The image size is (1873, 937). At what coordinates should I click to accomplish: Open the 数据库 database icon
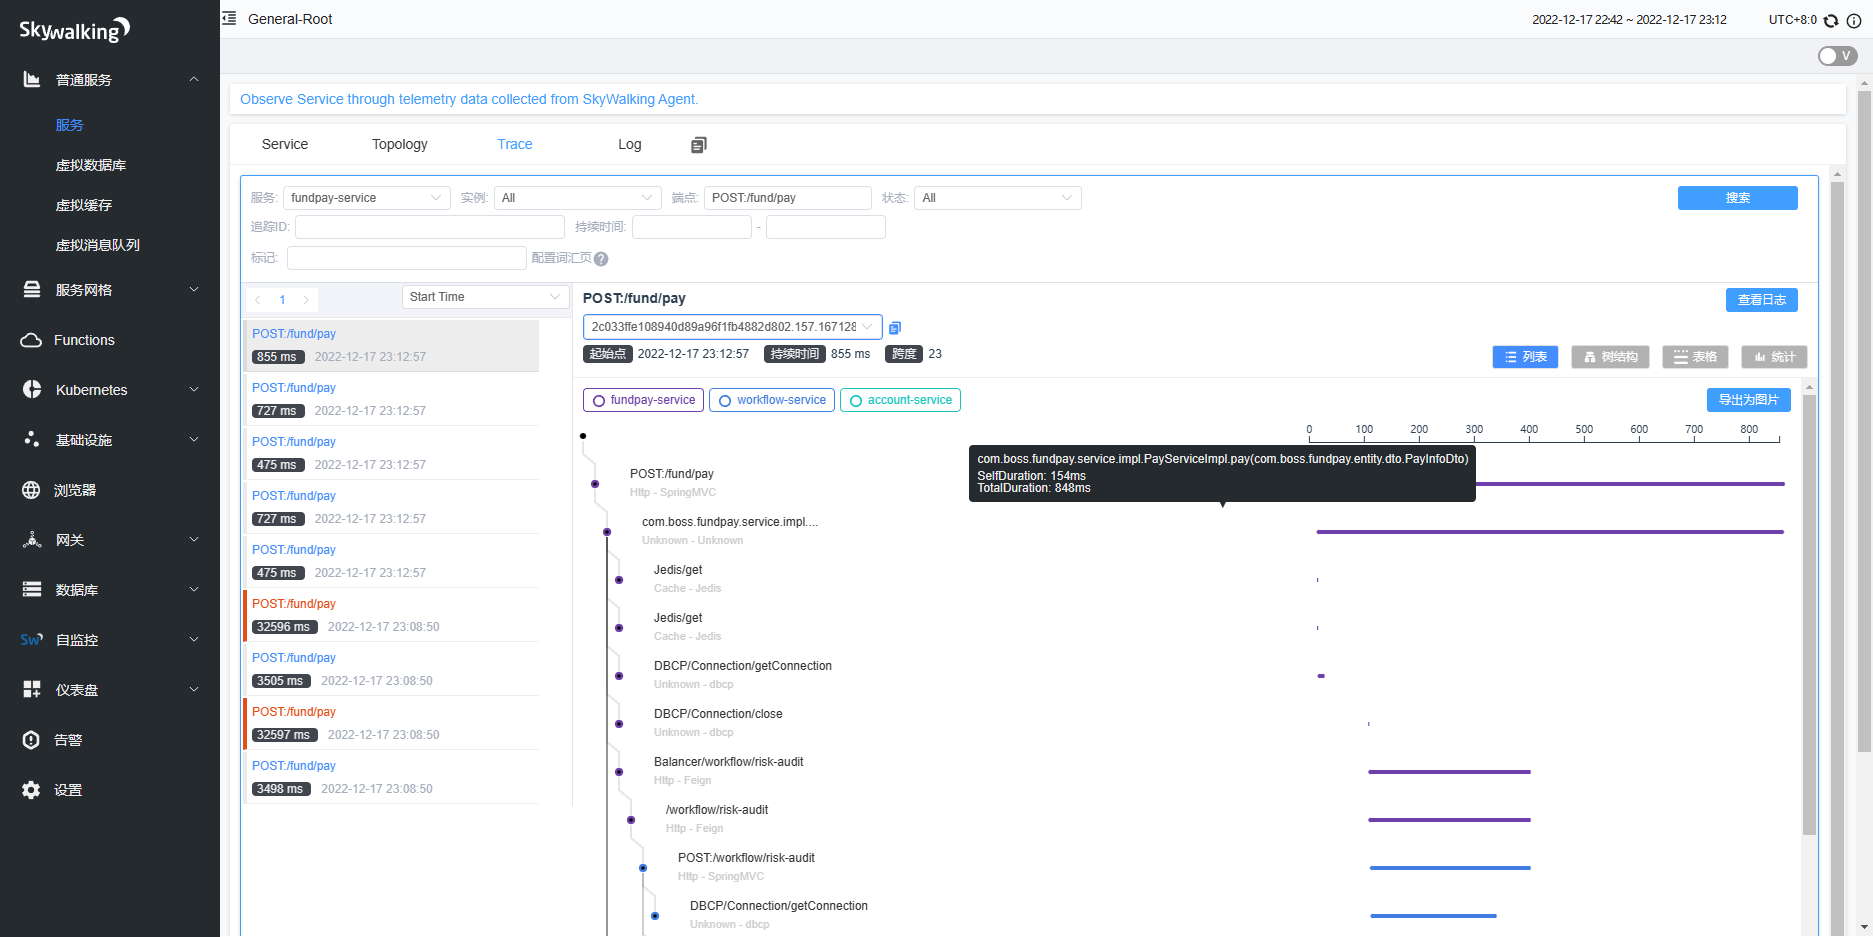[32, 589]
